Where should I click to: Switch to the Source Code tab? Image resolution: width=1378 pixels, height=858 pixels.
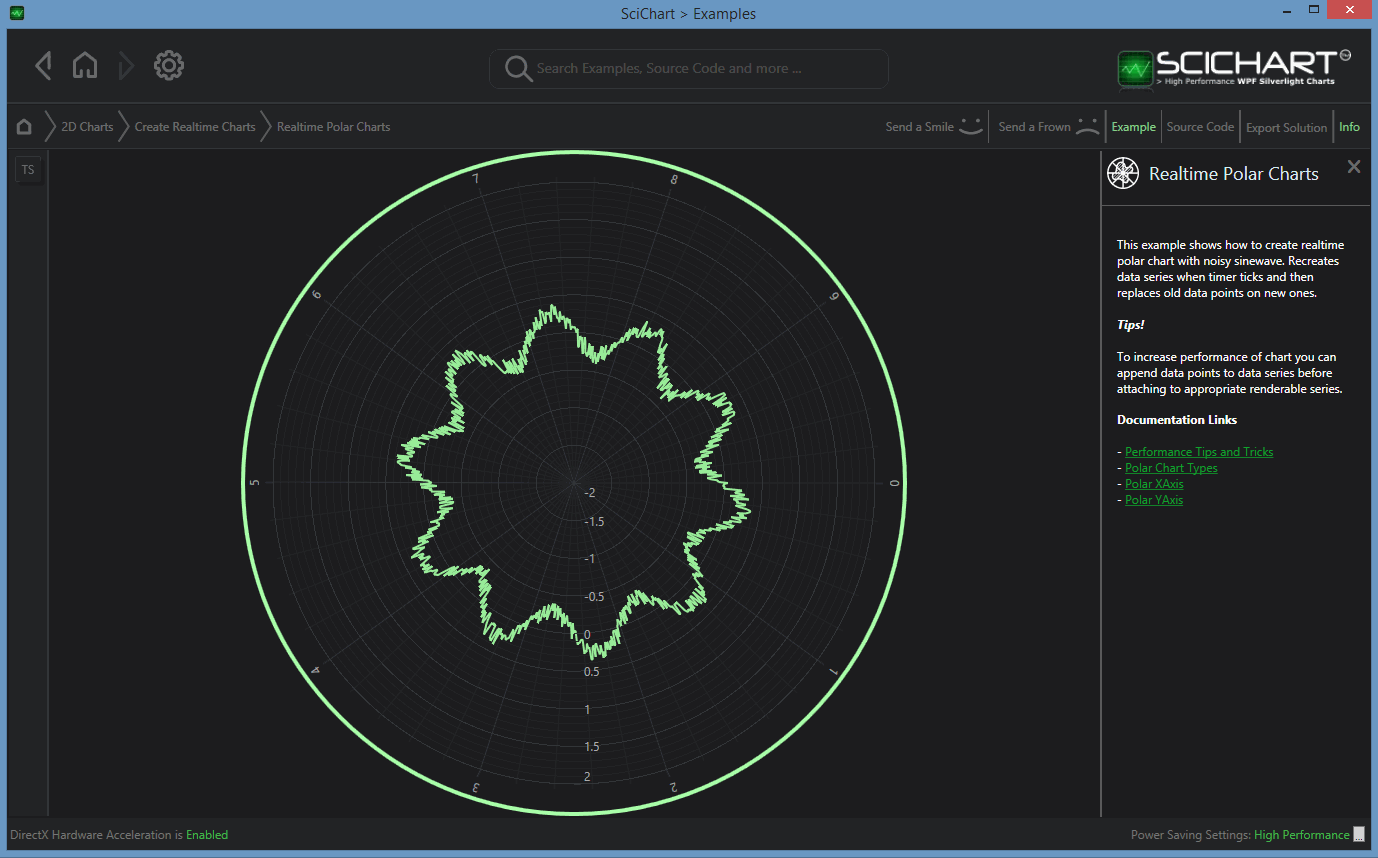click(x=1200, y=127)
